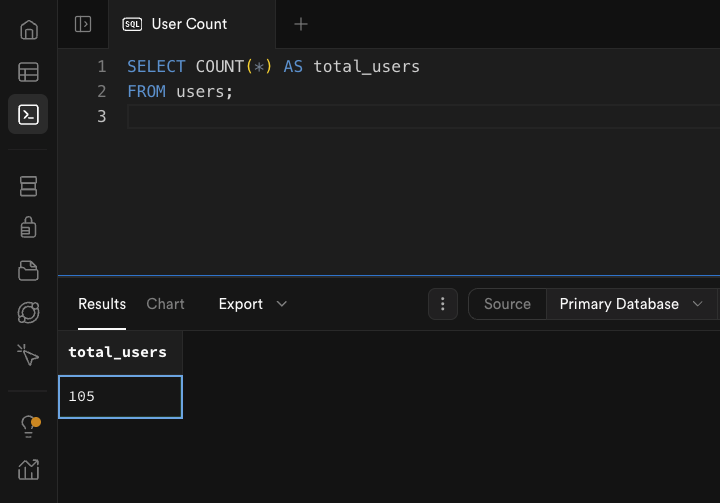This screenshot has width=720, height=503.
Task: Click the FROM keyword in line 2
Action: click(146, 91)
